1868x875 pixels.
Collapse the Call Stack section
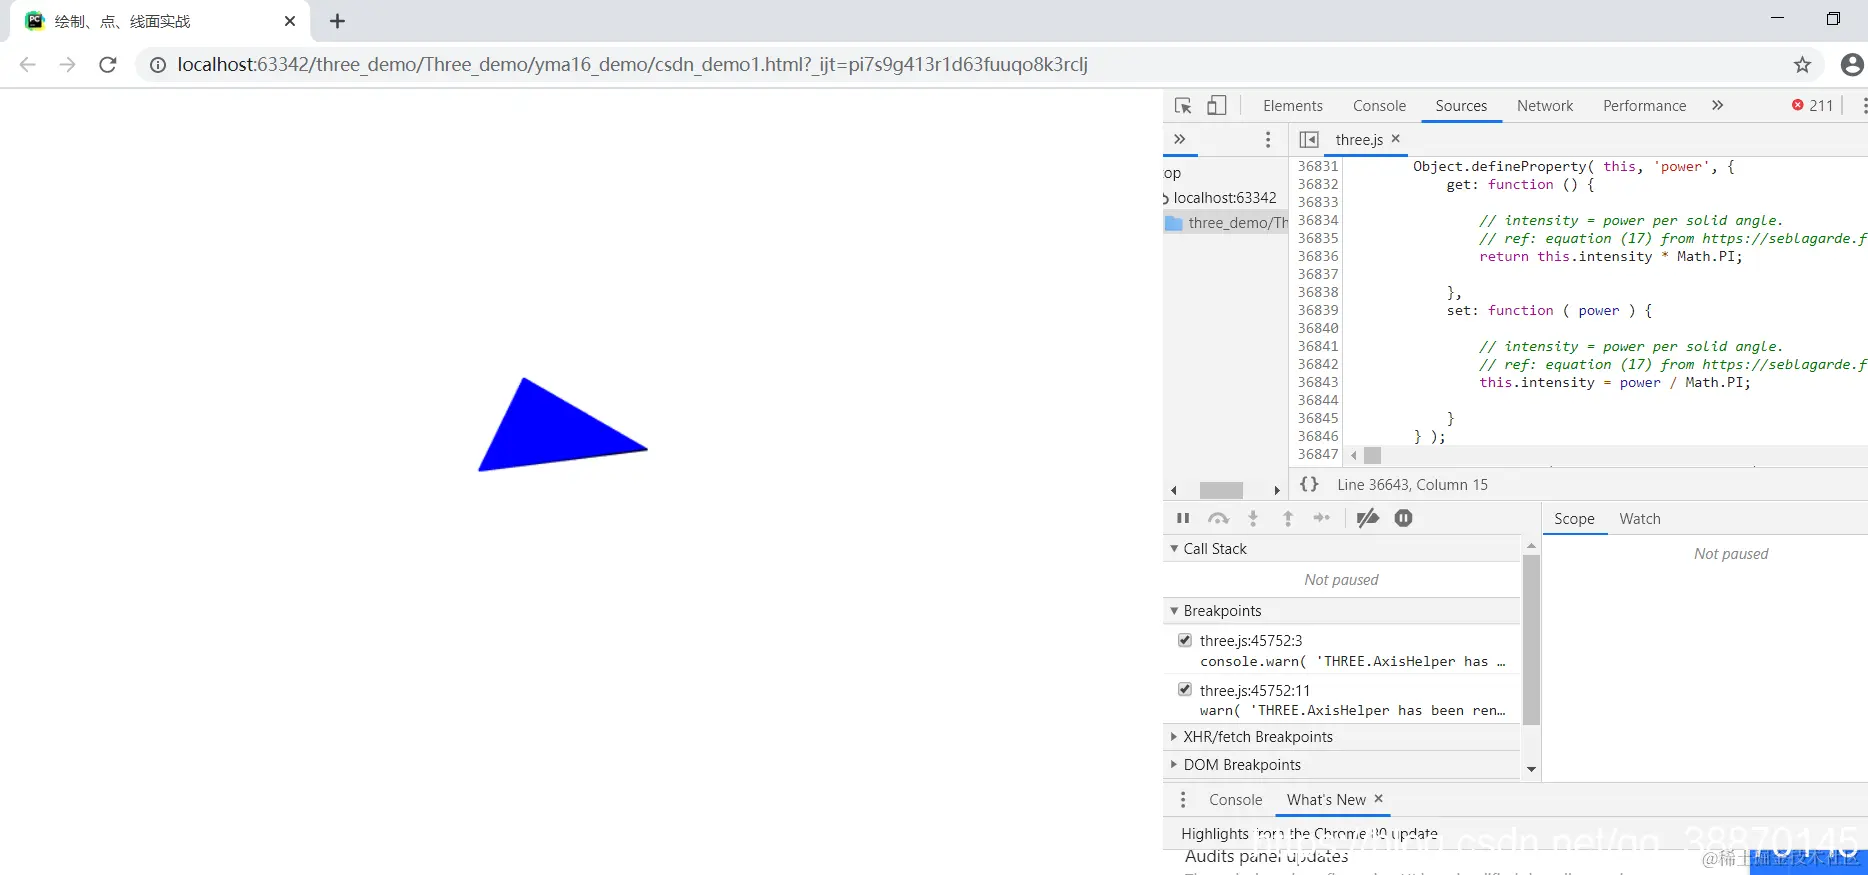coord(1174,549)
